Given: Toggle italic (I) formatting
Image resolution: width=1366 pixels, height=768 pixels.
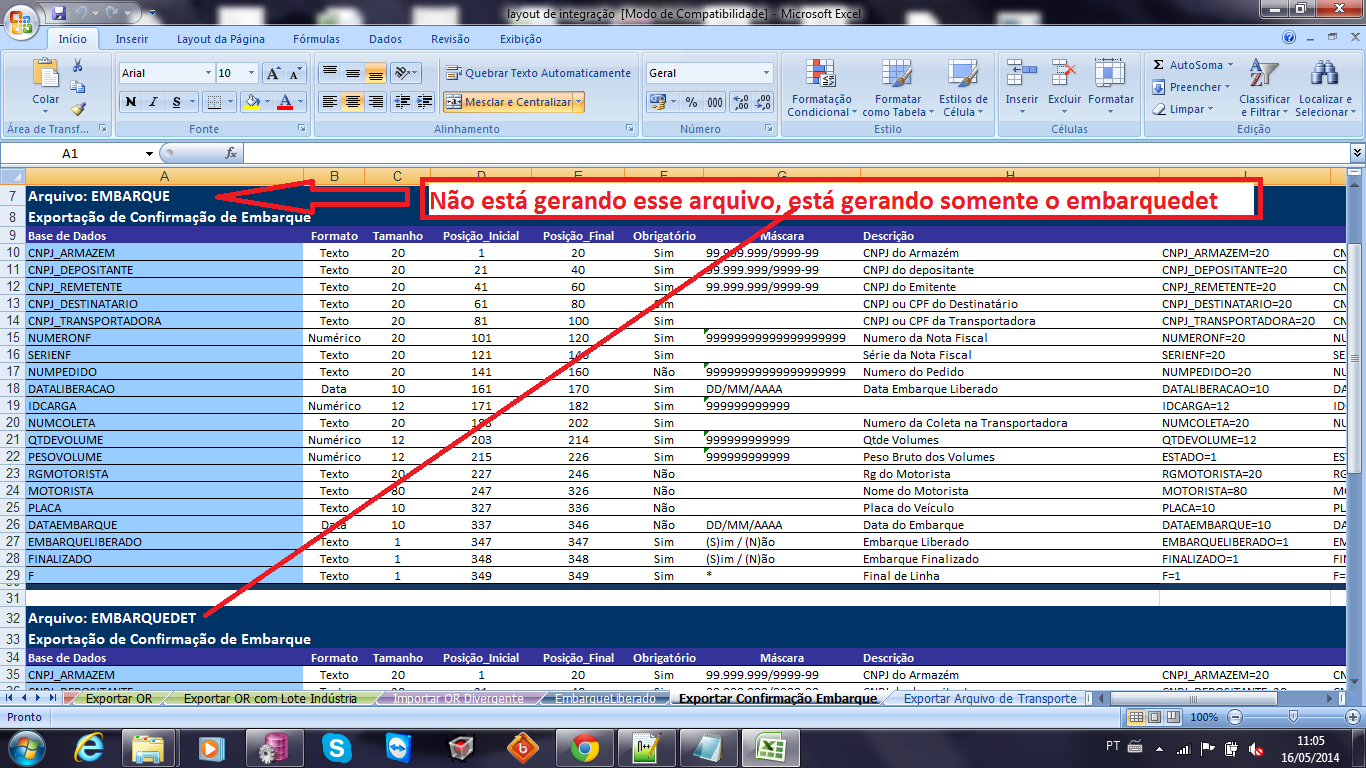Looking at the screenshot, I should [153, 102].
